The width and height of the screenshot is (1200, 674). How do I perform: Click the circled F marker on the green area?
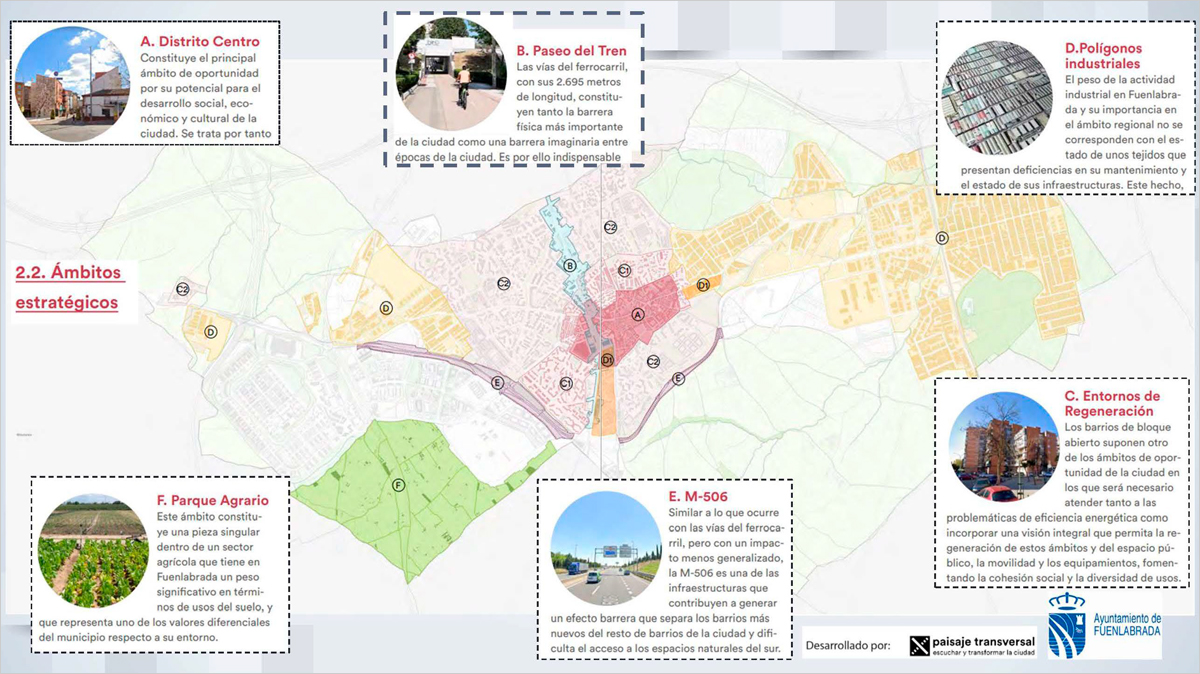point(398,485)
